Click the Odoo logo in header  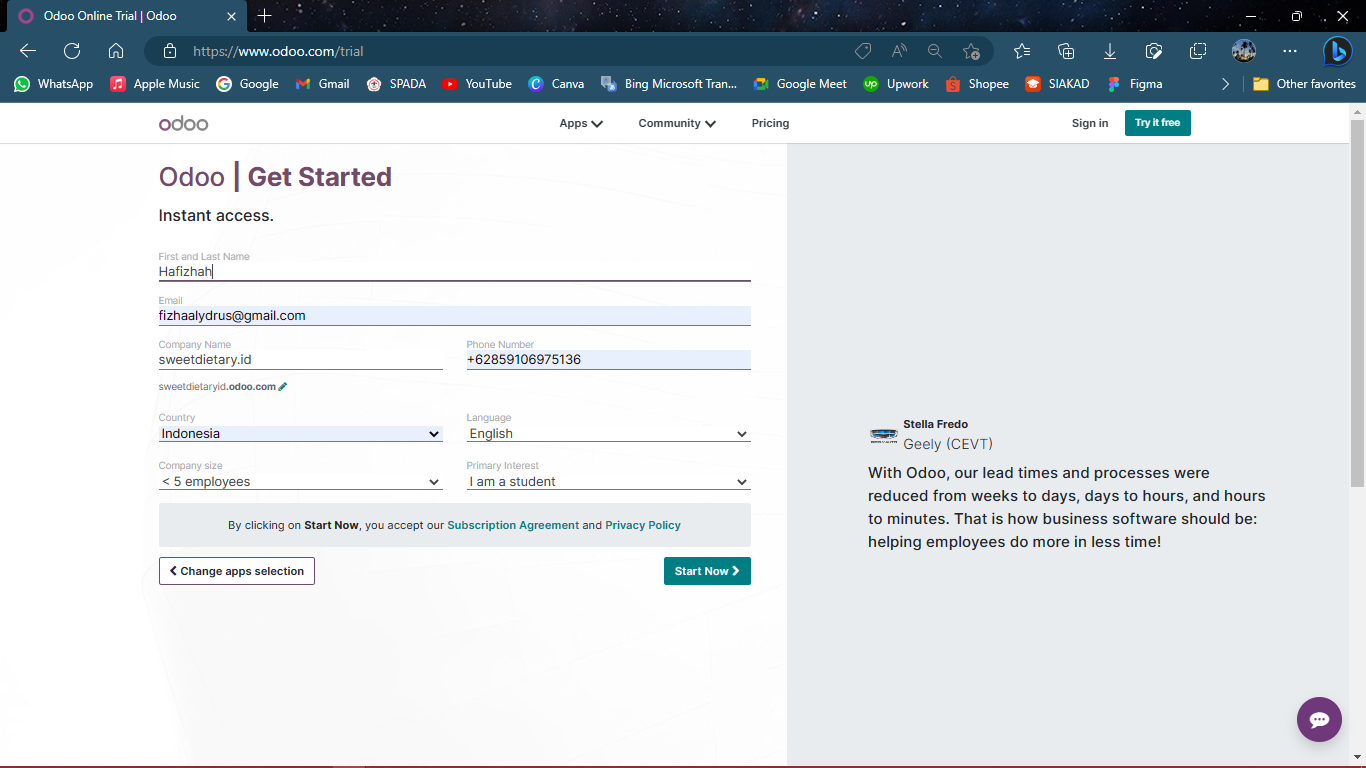coord(183,123)
